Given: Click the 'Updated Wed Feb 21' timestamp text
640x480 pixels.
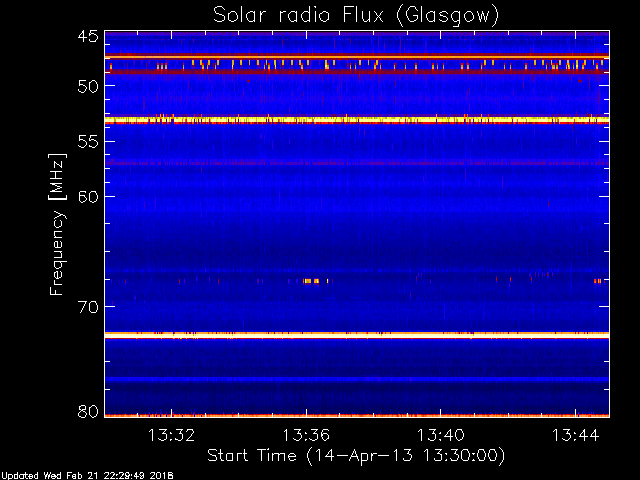Looking at the screenshot, I should point(87,476).
